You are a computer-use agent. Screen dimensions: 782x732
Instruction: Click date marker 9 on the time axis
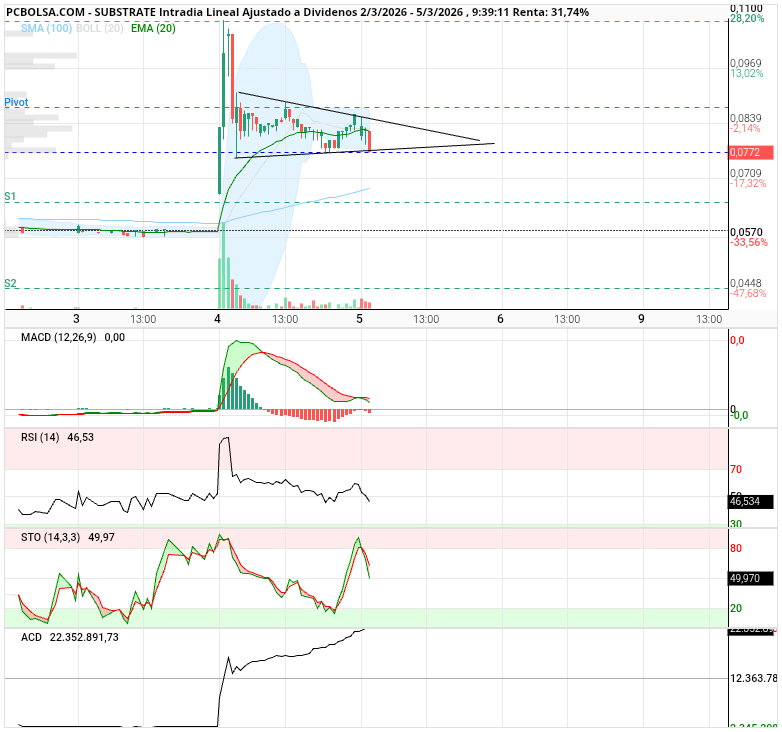point(641,319)
